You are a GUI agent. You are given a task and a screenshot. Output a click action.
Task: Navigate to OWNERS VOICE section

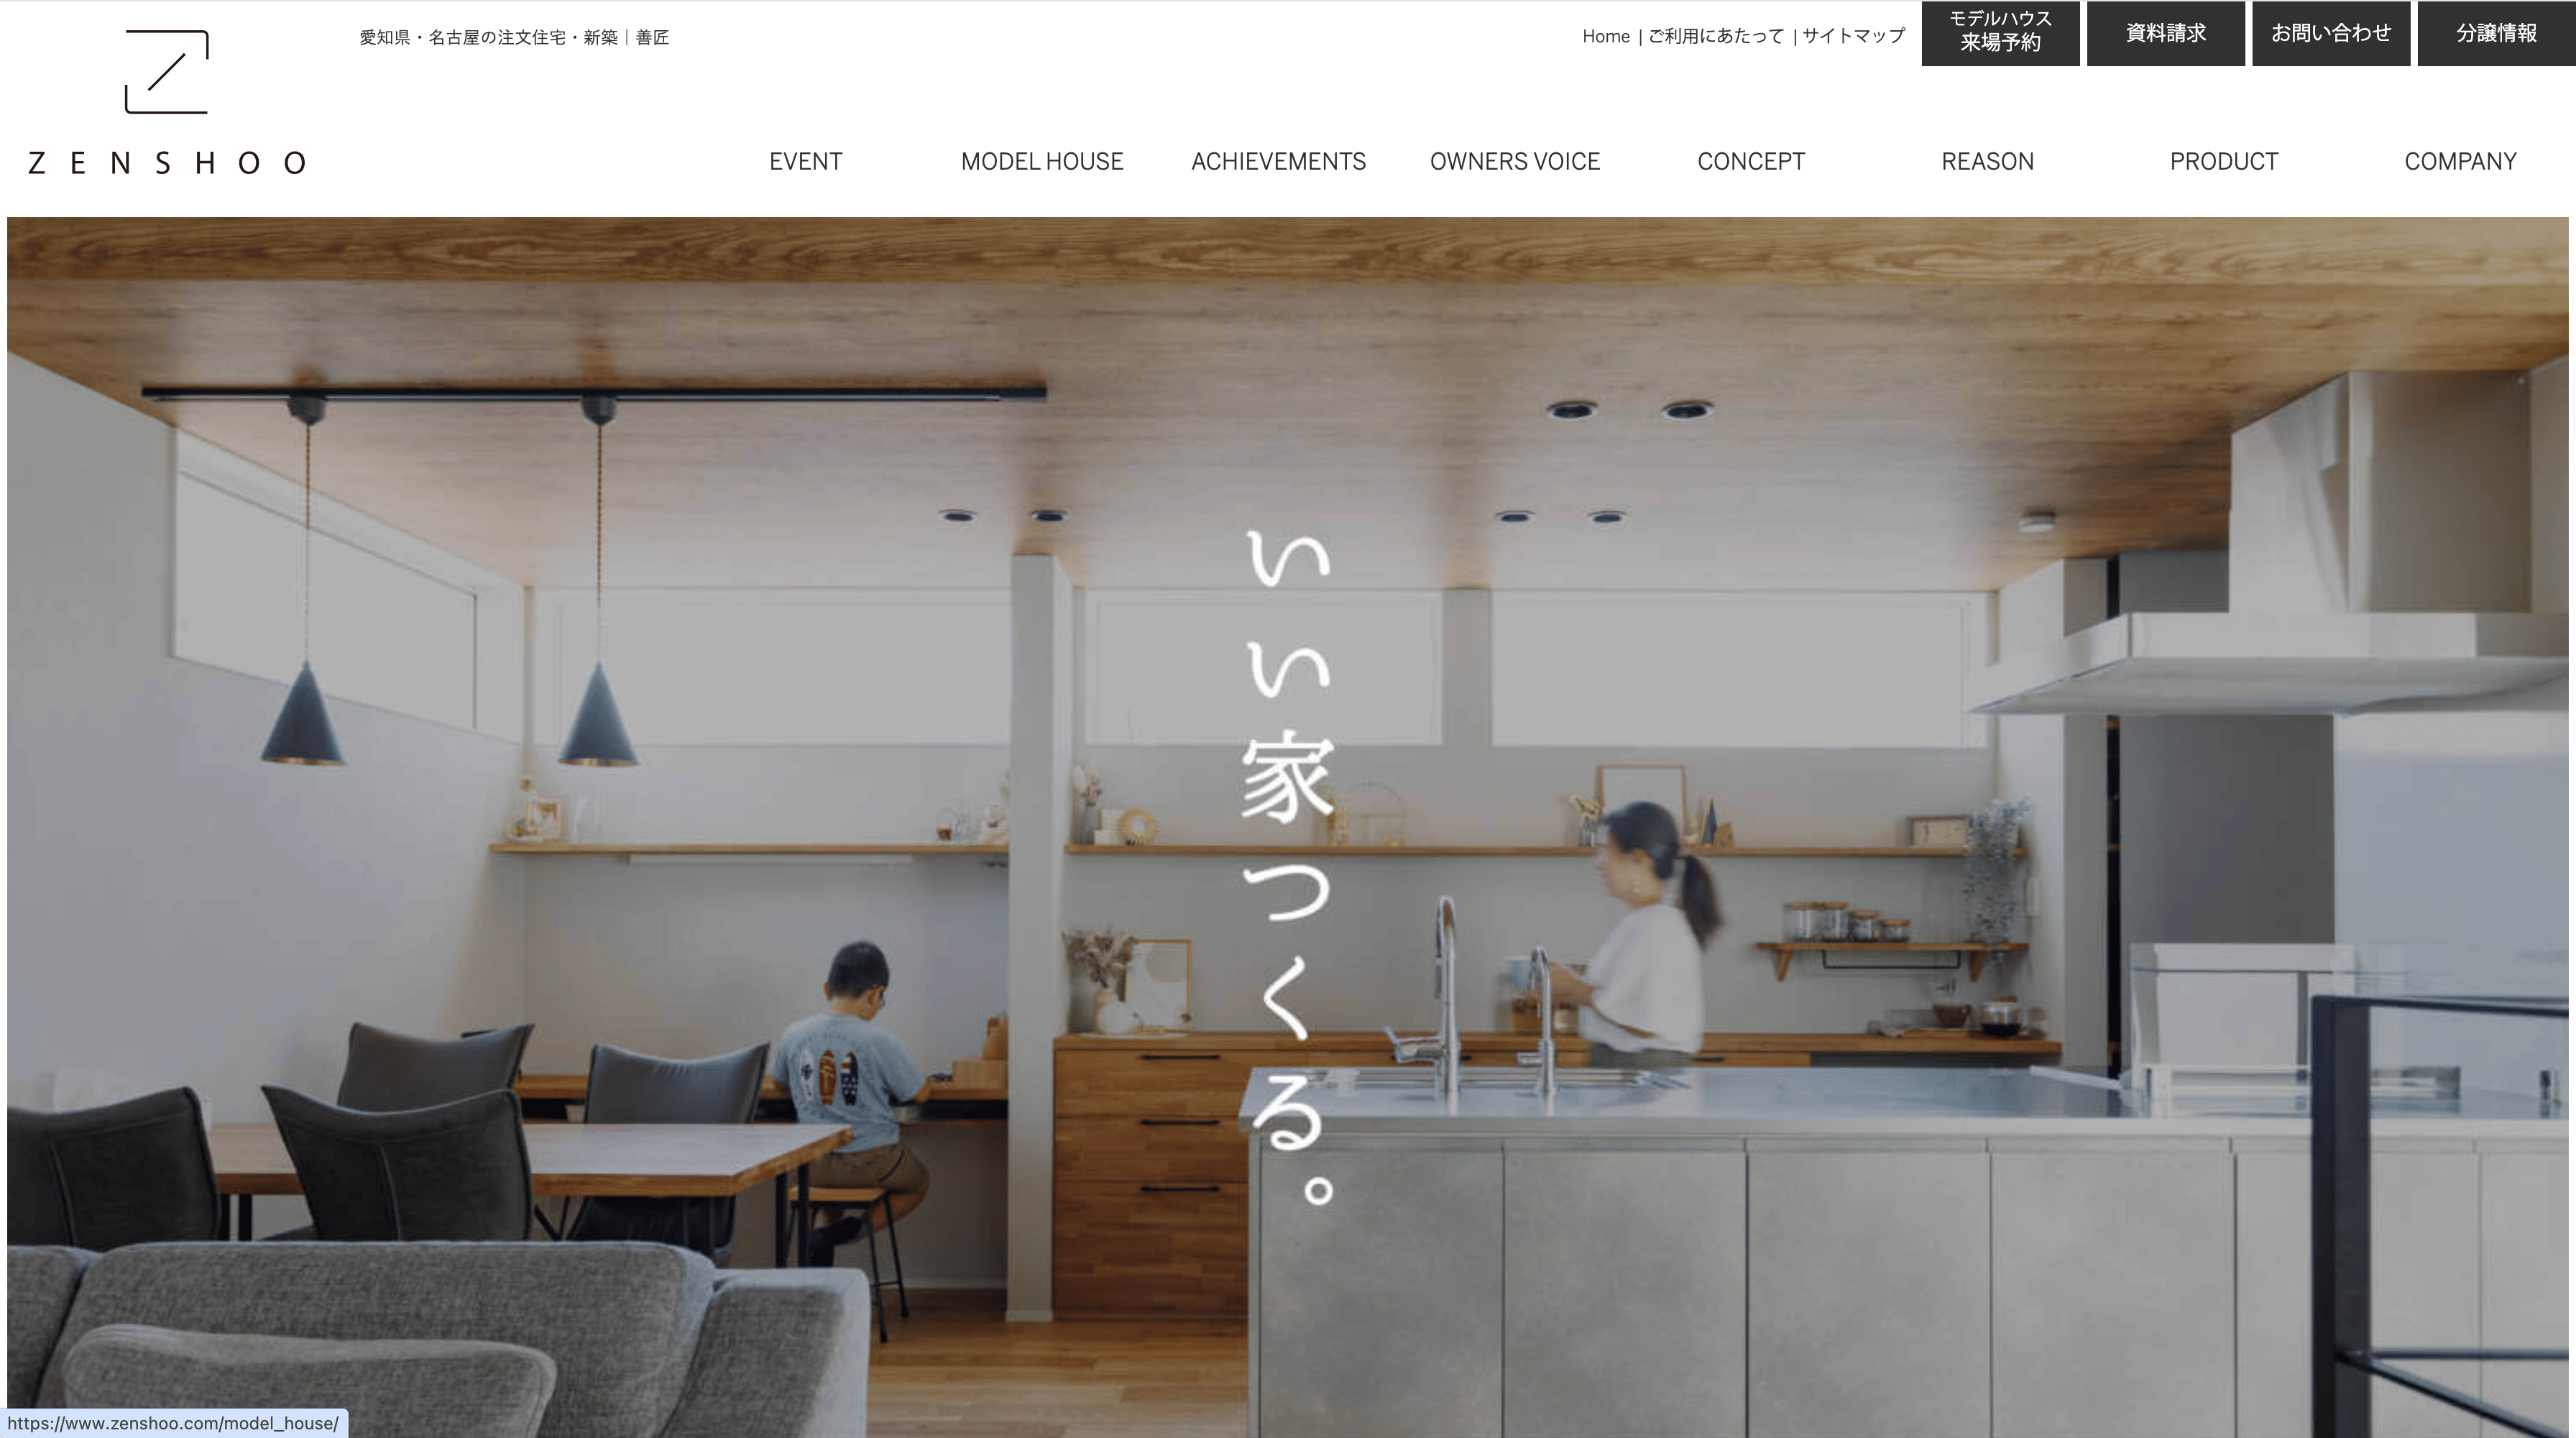click(x=1514, y=161)
